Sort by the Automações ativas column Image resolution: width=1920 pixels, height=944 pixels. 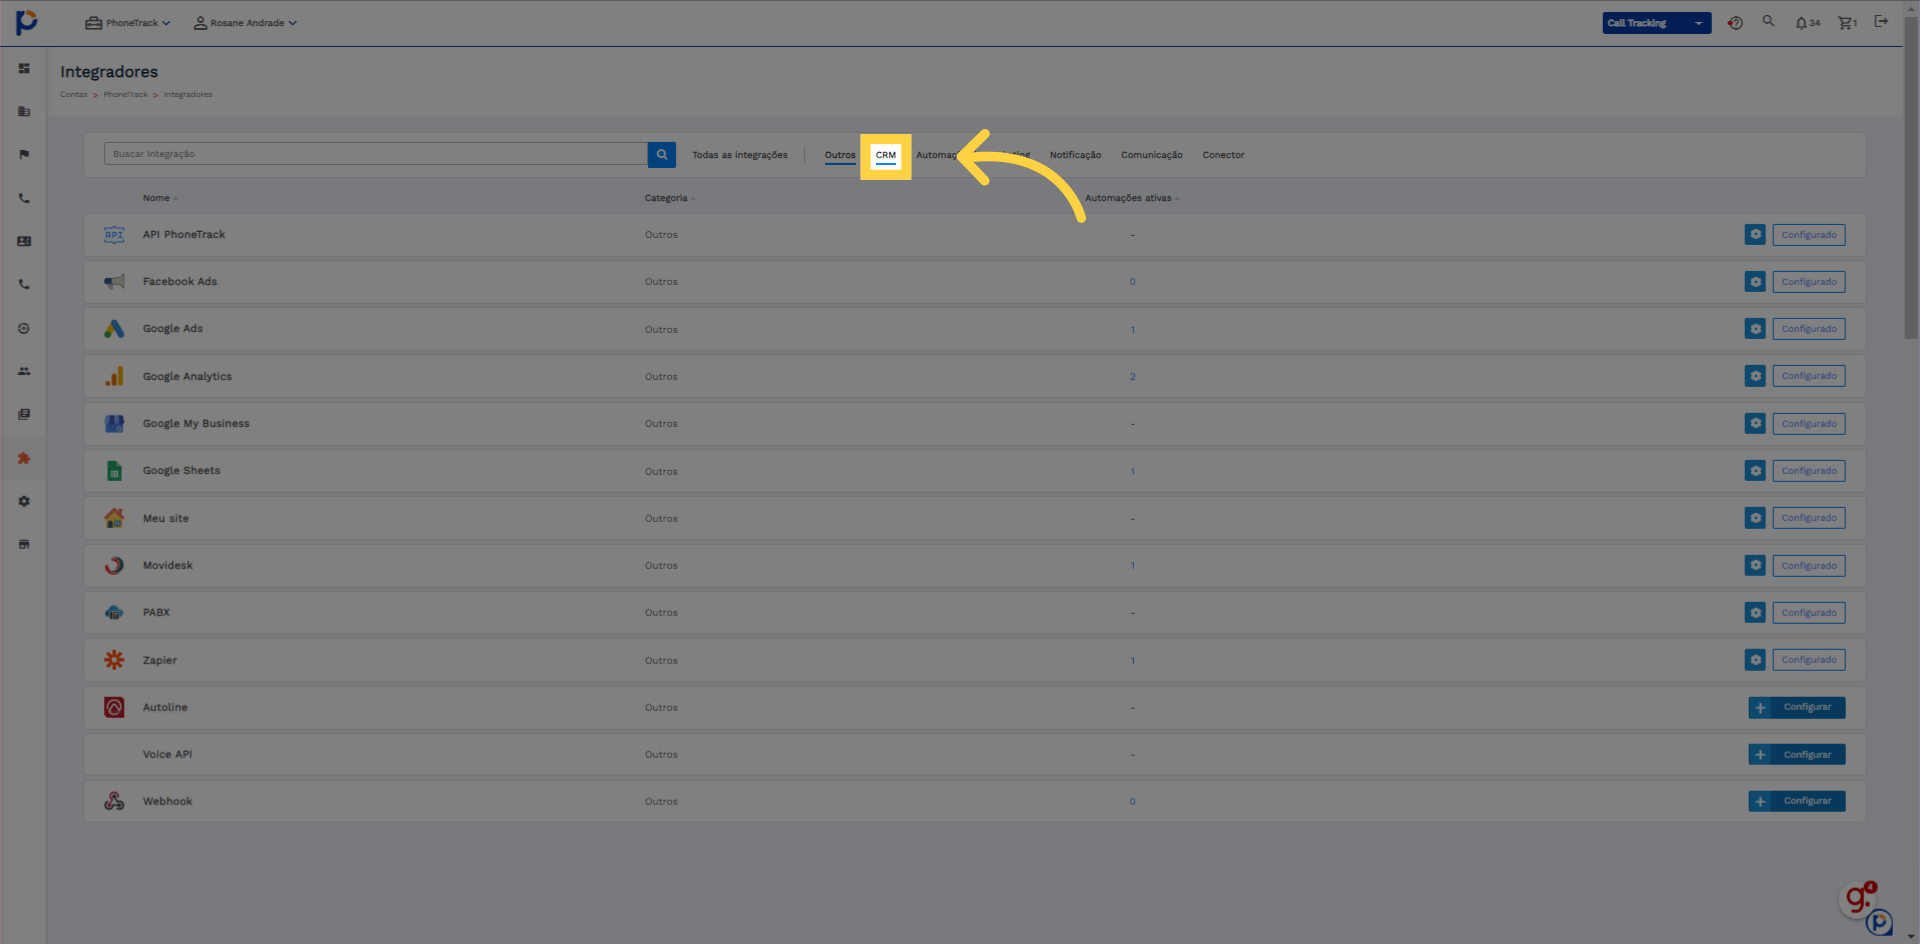click(x=1132, y=198)
